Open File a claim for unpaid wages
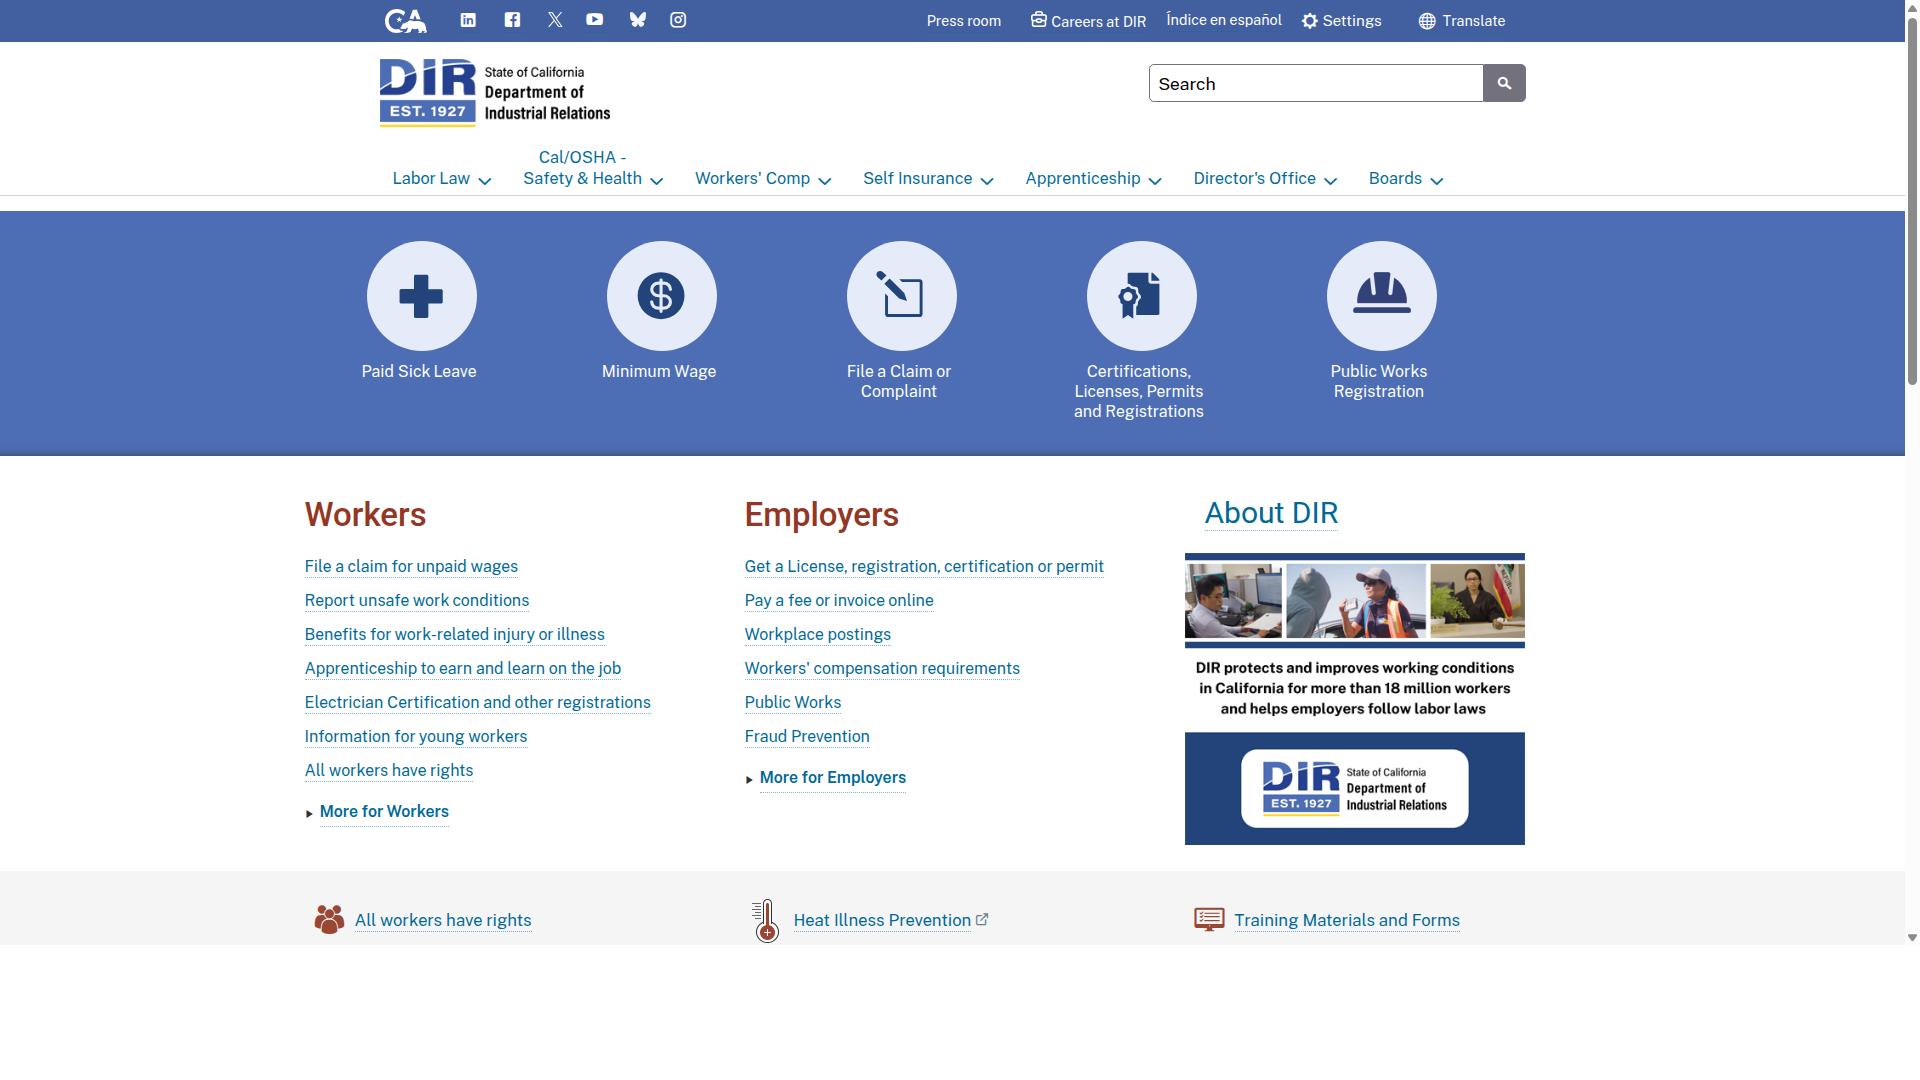 pos(411,566)
